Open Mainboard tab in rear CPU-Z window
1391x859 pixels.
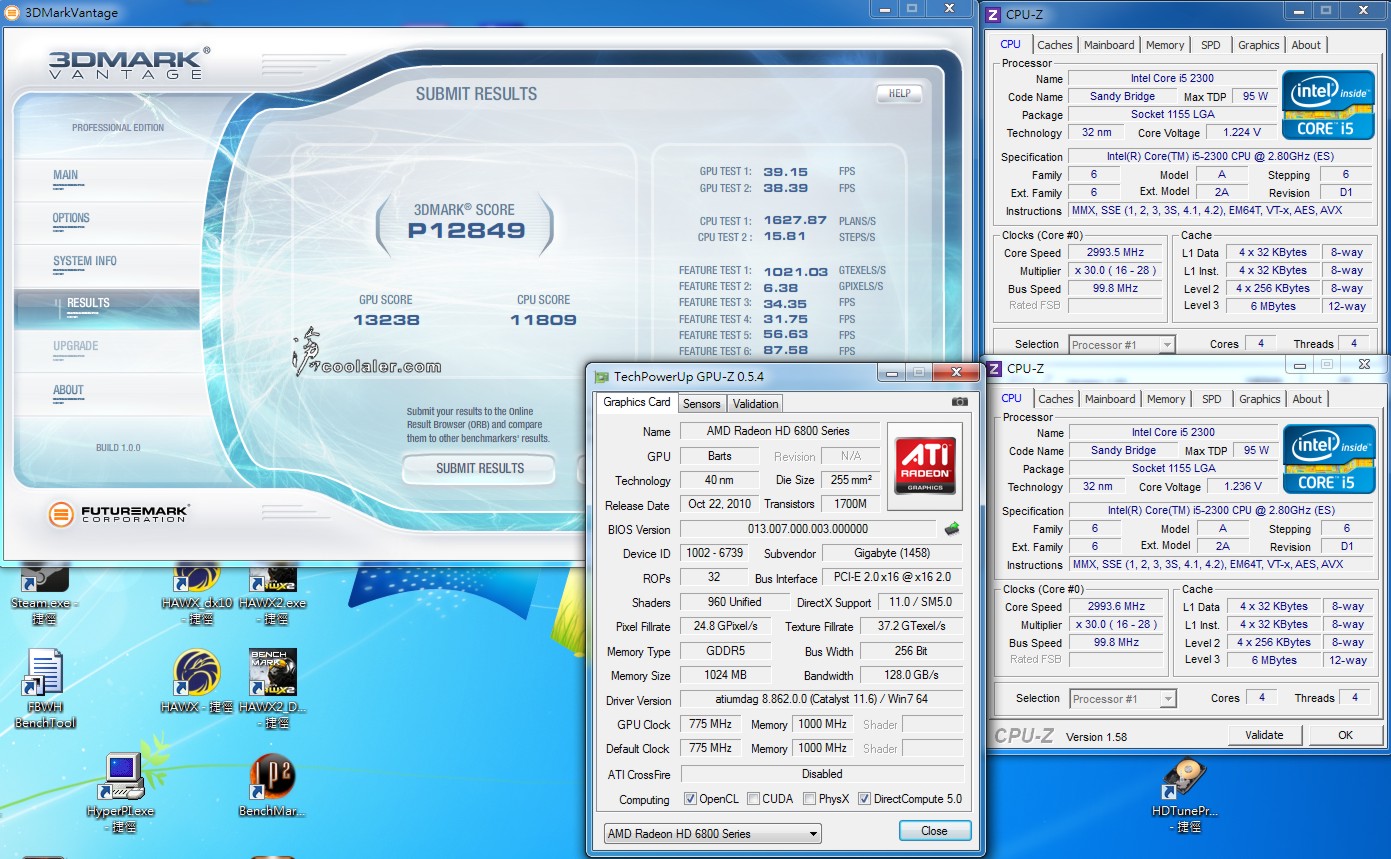click(1109, 45)
